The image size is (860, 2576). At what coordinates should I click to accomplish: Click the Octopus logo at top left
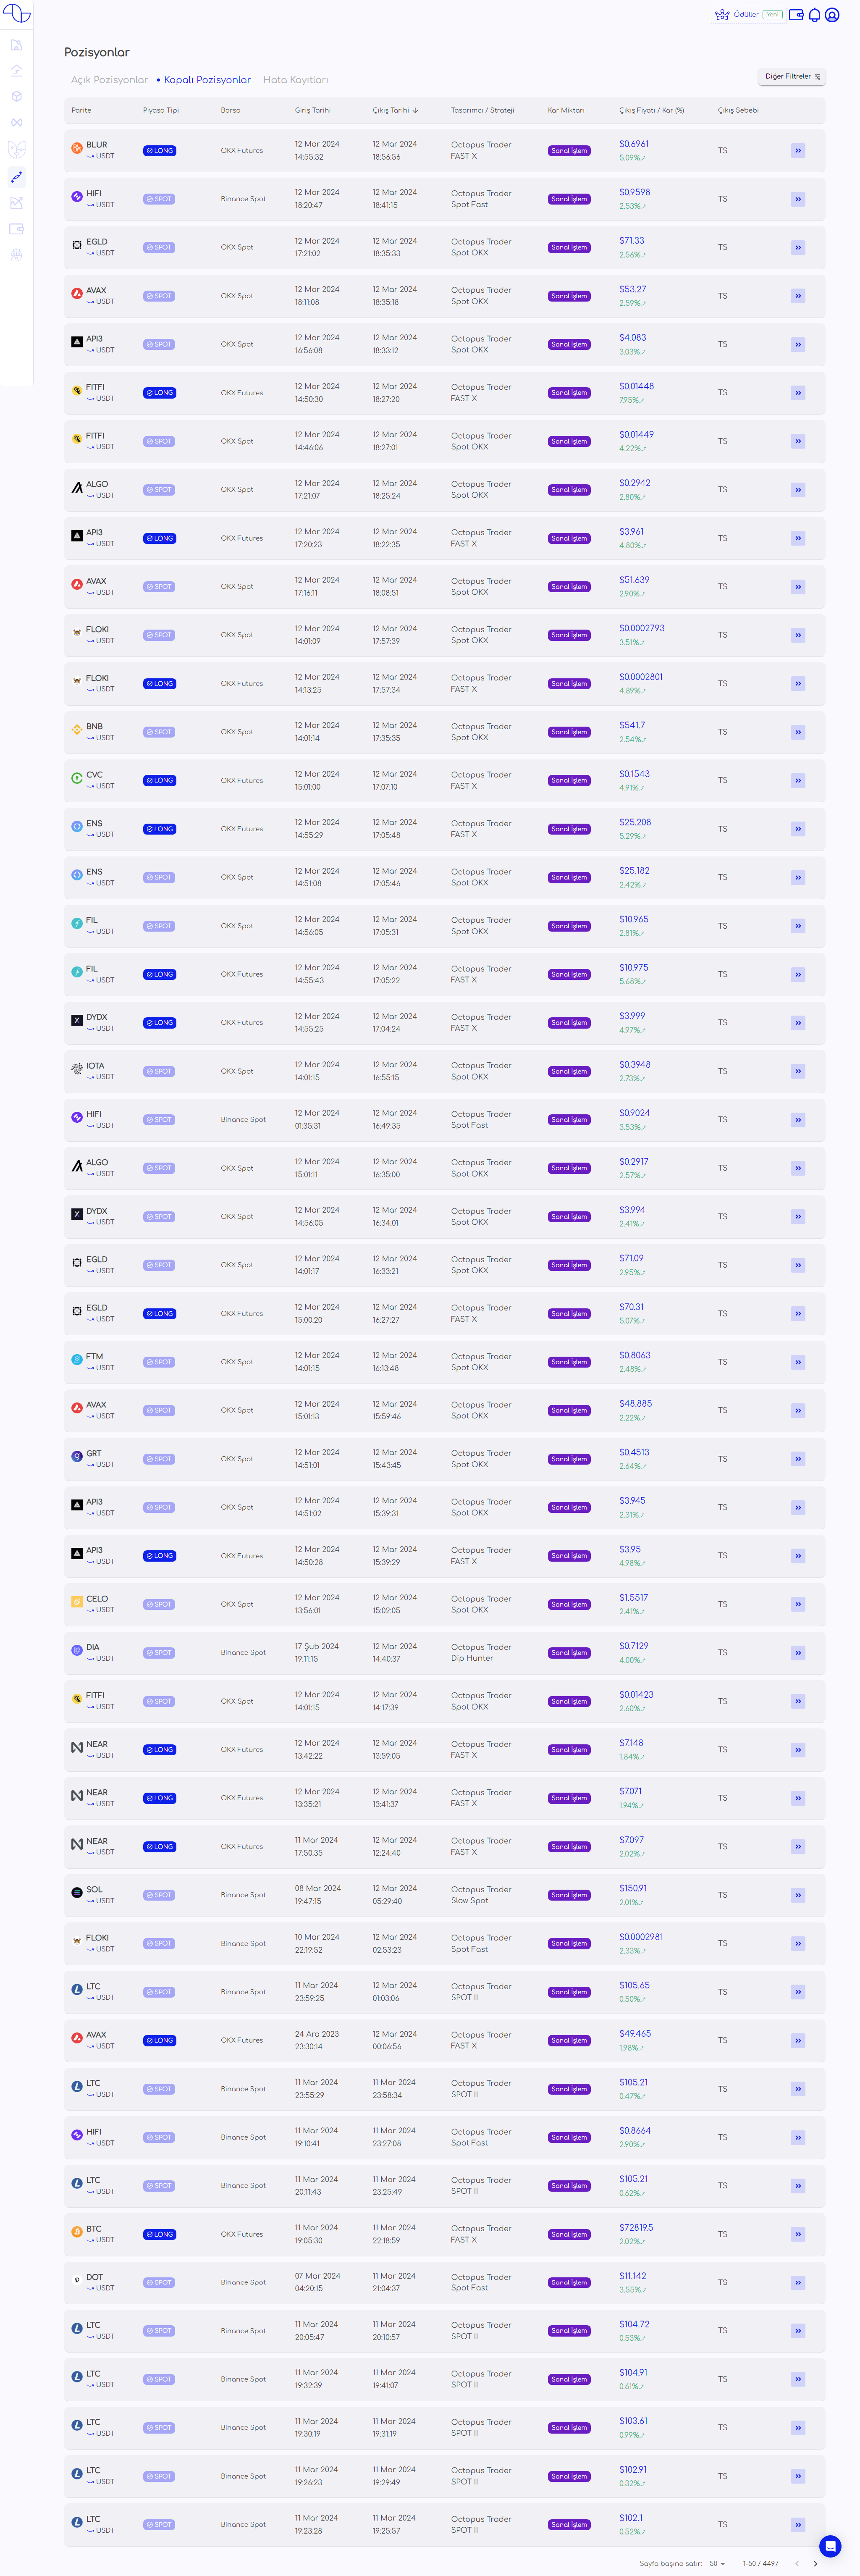[16, 13]
